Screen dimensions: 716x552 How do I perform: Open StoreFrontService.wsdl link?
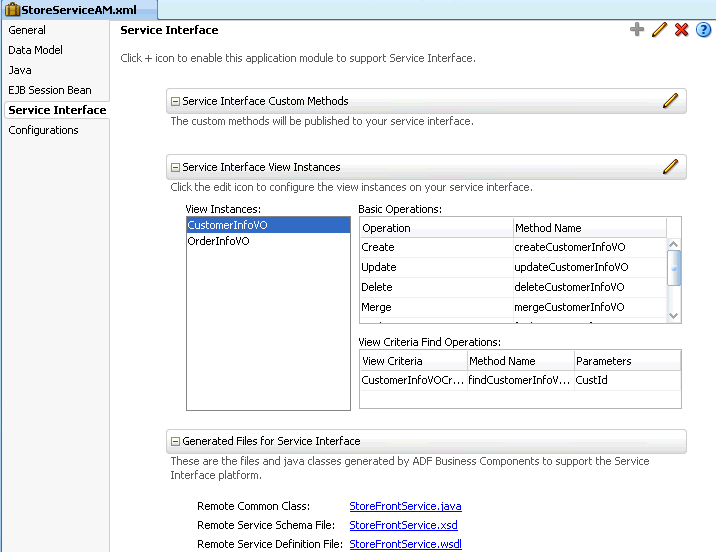click(405, 544)
